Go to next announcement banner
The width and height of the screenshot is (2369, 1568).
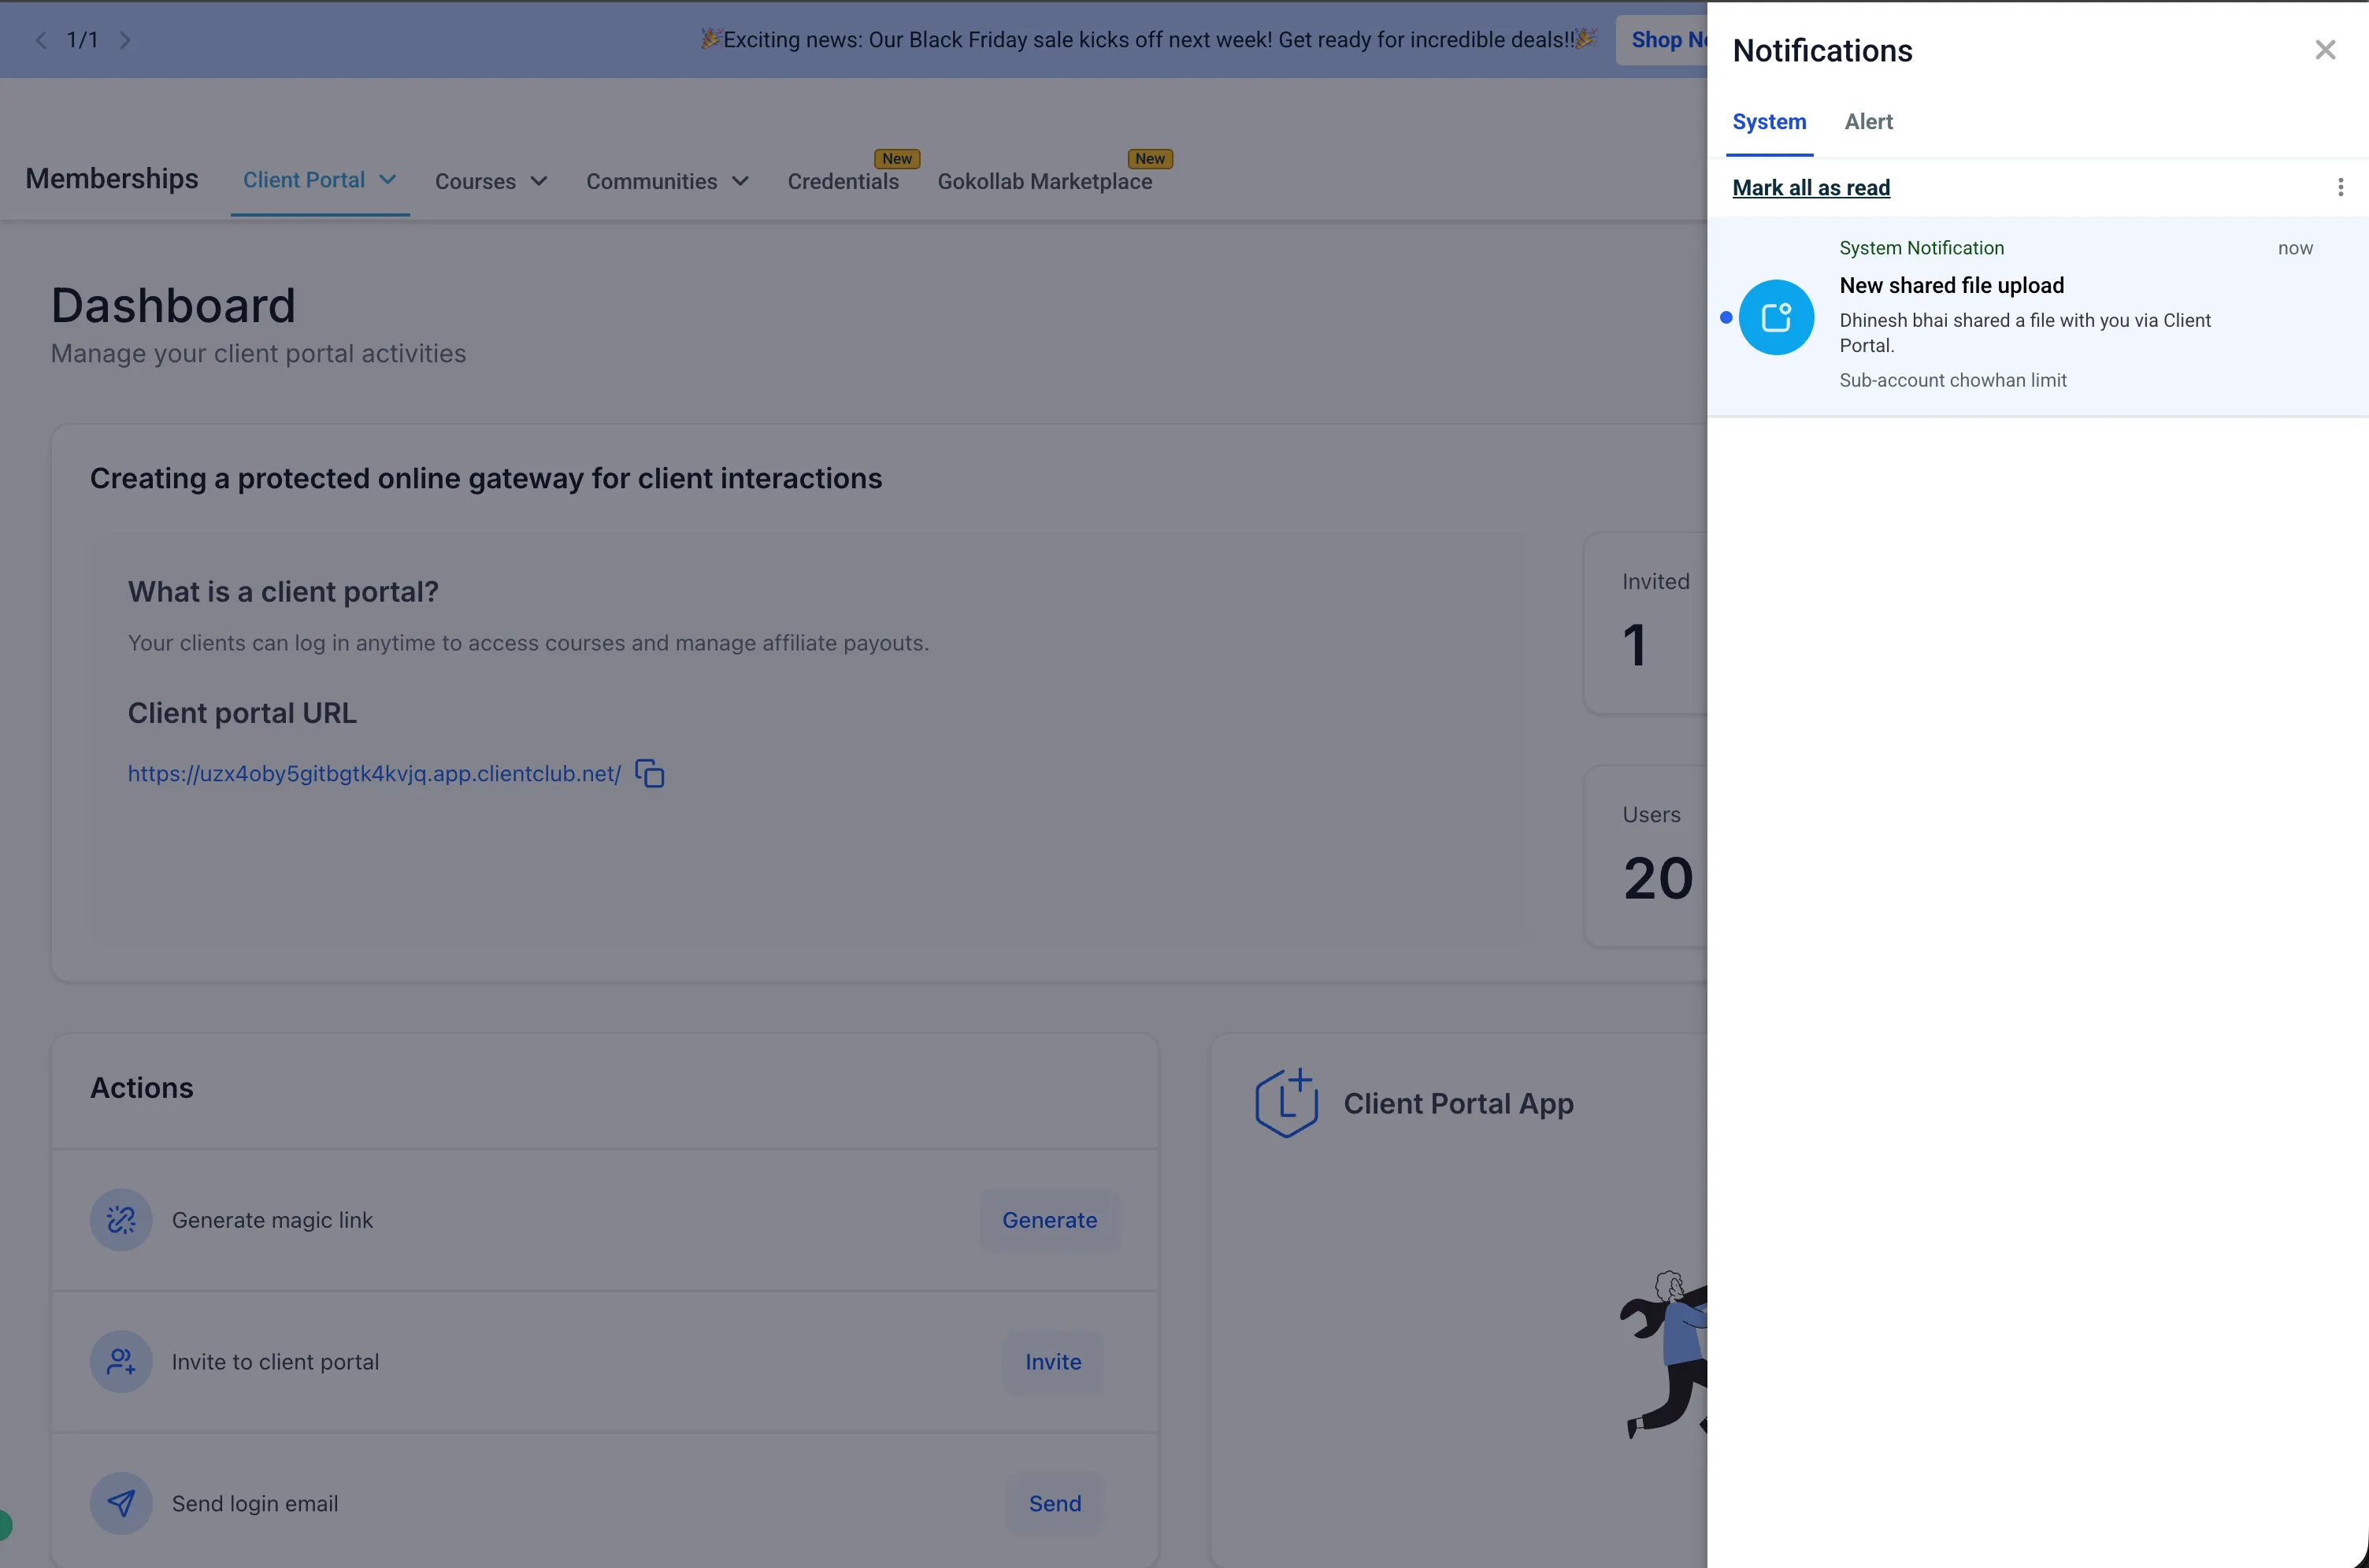click(125, 40)
